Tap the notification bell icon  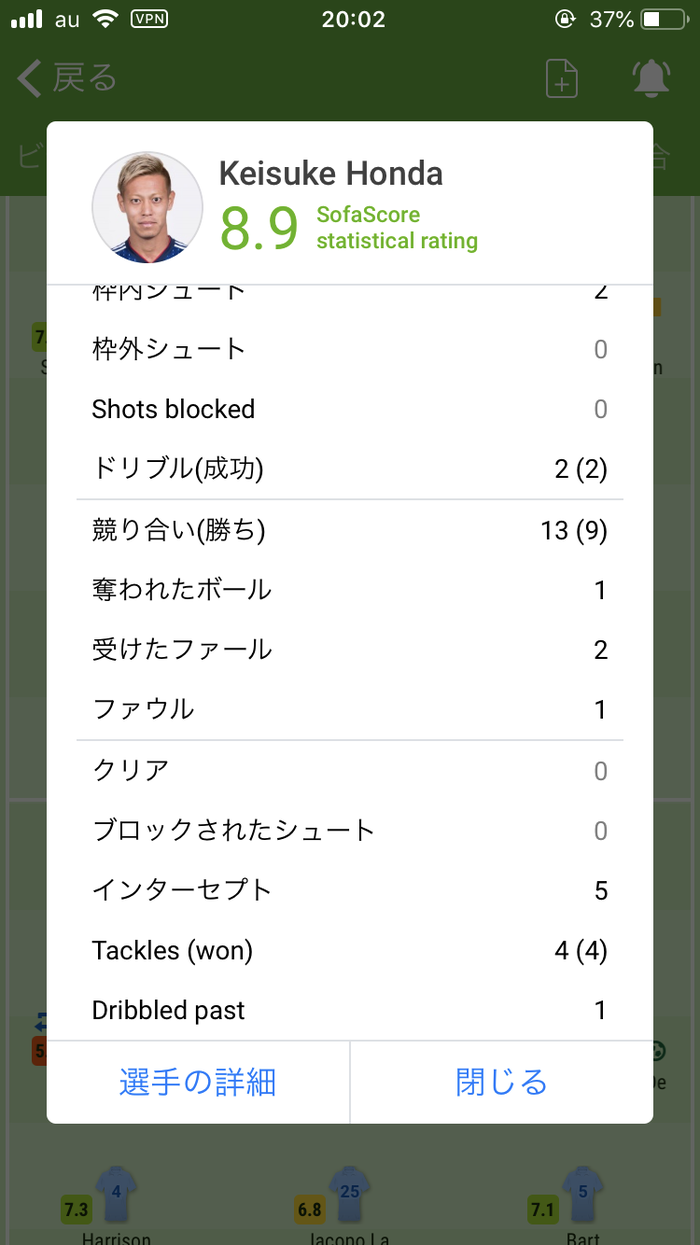(651, 78)
